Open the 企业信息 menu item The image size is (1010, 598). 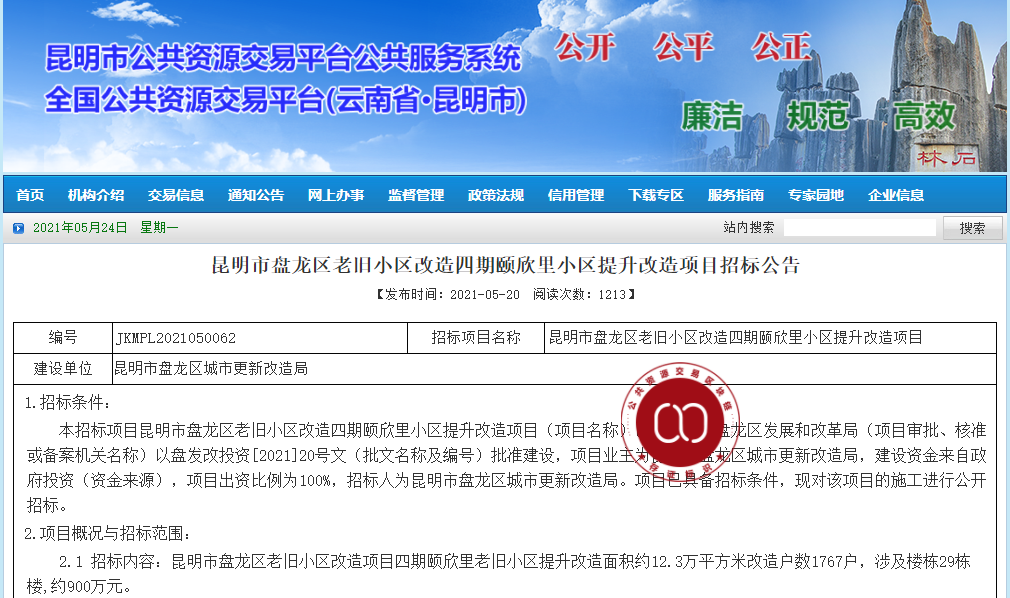(x=896, y=195)
